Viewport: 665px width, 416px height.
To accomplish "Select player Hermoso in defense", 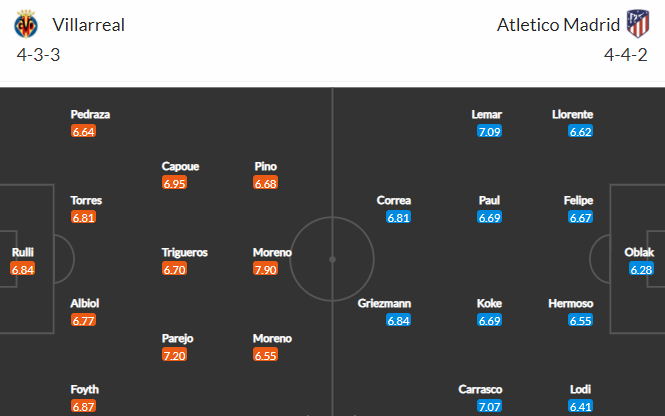I will pyautogui.click(x=571, y=303).
